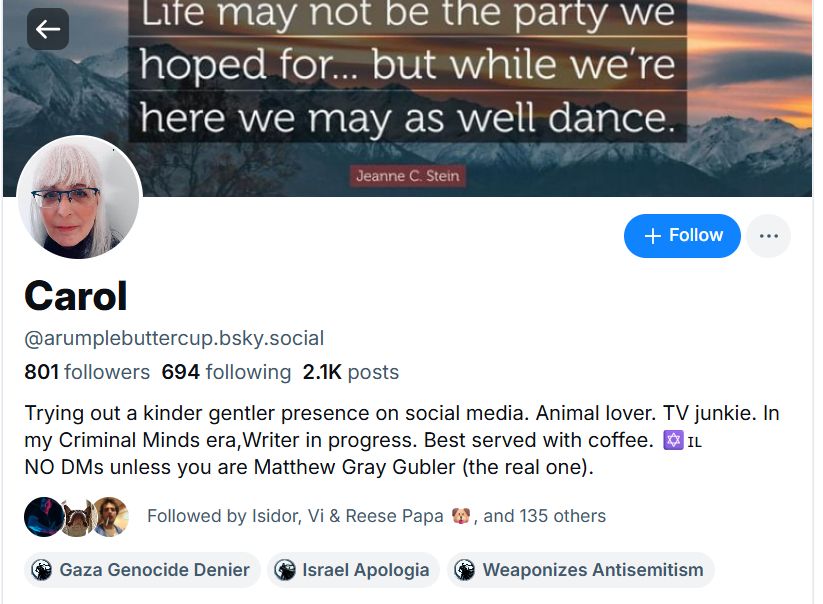Click the Jeanne C. Stein attribution on the banner
Viewport: 823px width, 604px height.
click(408, 175)
